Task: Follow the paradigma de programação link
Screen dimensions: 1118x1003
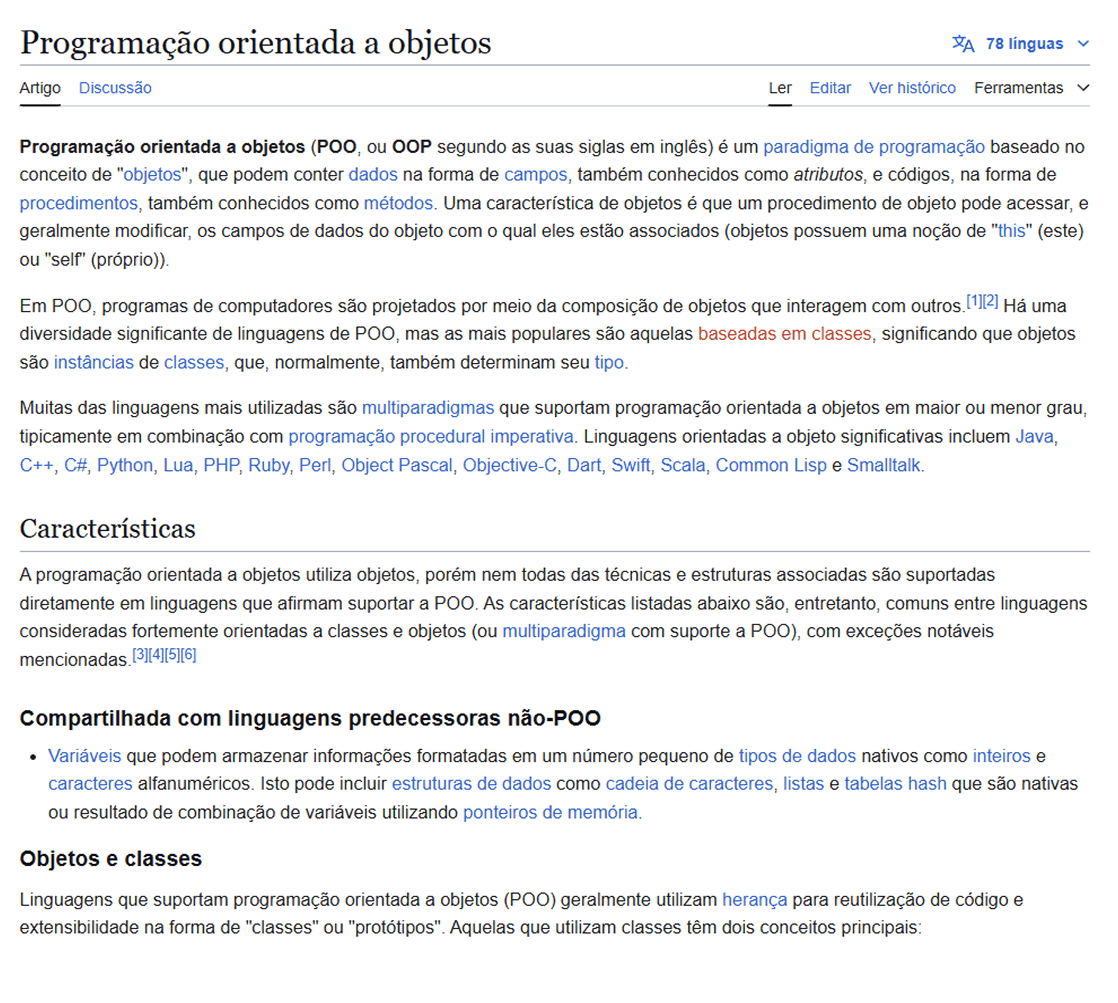Action: pos(873,146)
